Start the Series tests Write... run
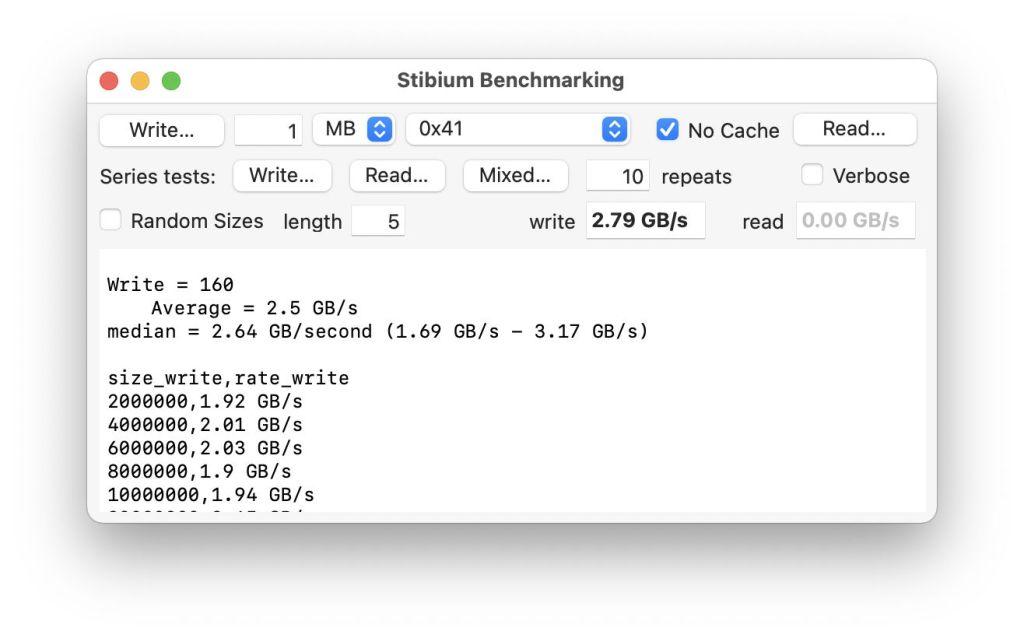The width and height of the screenshot is (1024, 638). [x=282, y=176]
